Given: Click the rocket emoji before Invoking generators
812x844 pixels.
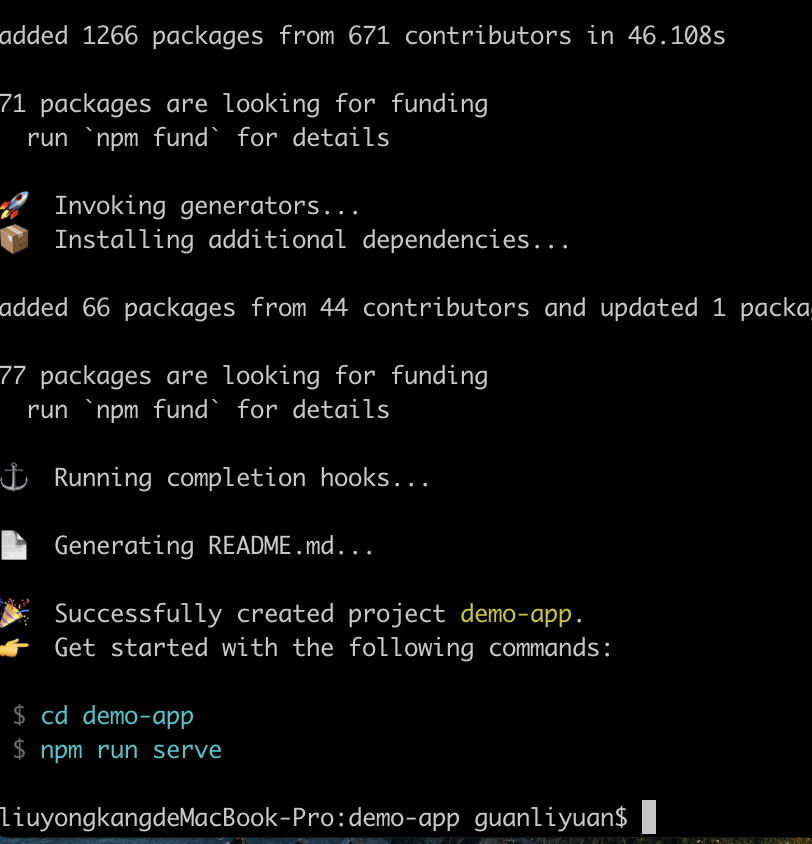Looking at the screenshot, I should (x=14, y=205).
